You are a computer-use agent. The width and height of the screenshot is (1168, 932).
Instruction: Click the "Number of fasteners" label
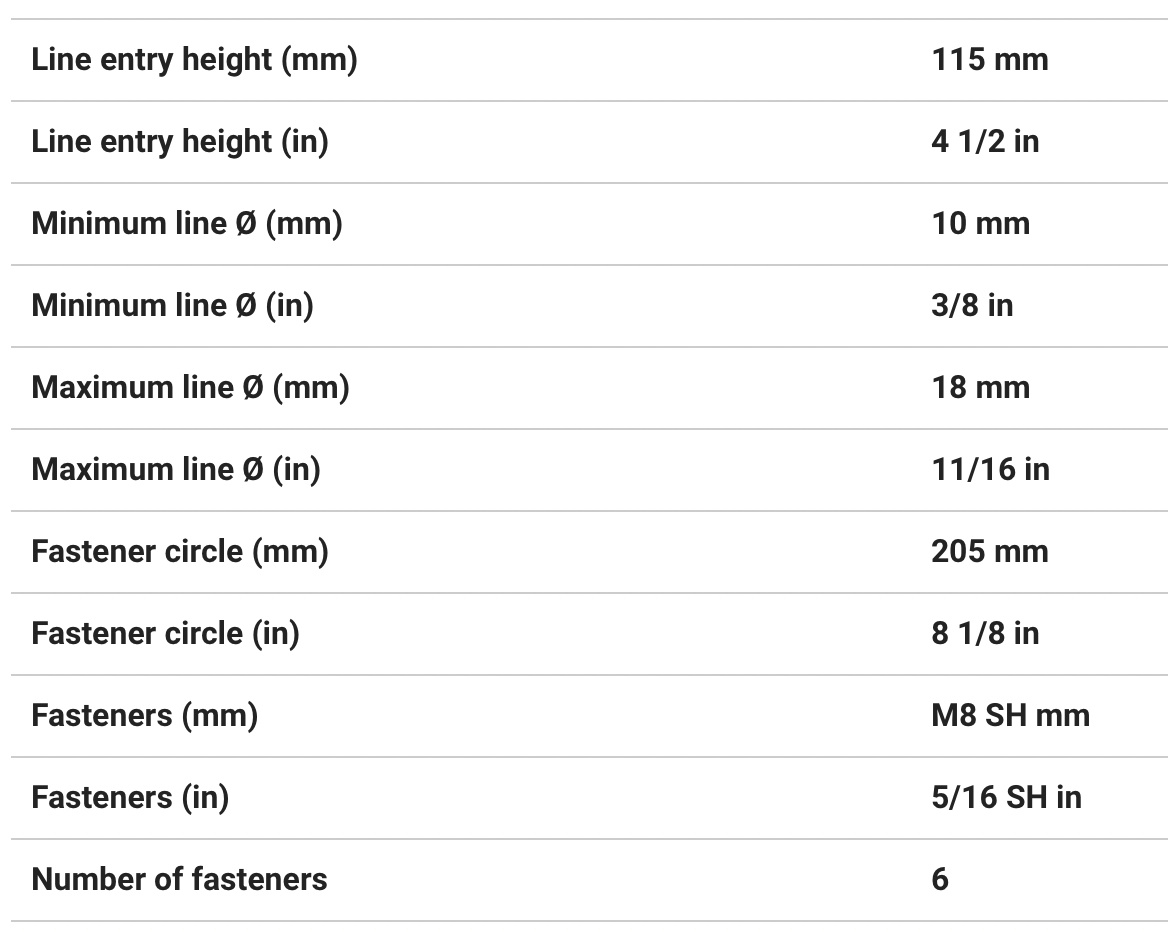(x=179, y=880)
